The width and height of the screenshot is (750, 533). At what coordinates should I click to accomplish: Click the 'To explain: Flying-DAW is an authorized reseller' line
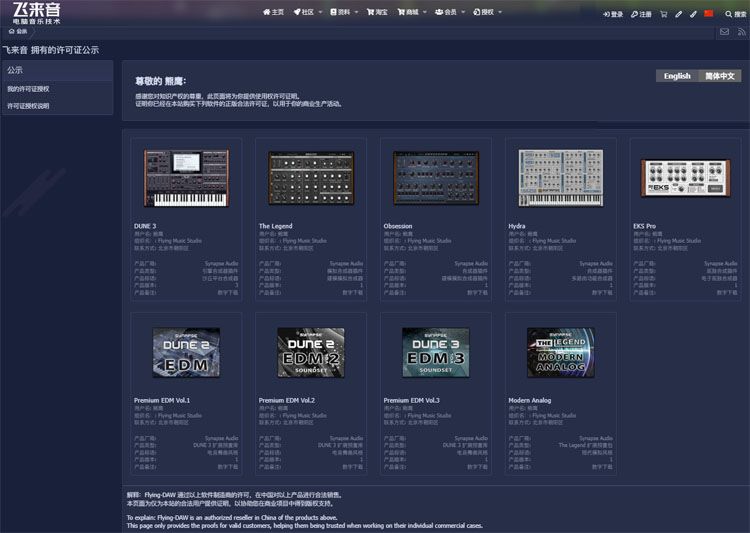[x=232, y=517]
